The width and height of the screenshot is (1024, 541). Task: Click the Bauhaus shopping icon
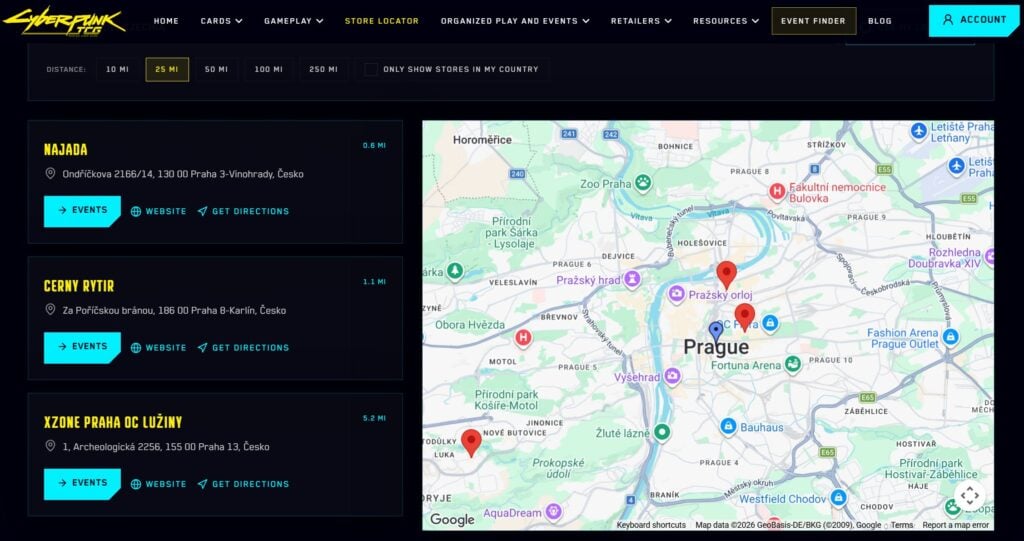click(x=728, y=427)
